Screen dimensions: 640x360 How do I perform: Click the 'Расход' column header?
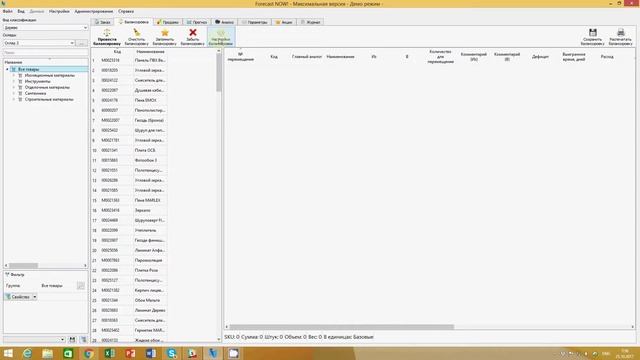point(607,57)
